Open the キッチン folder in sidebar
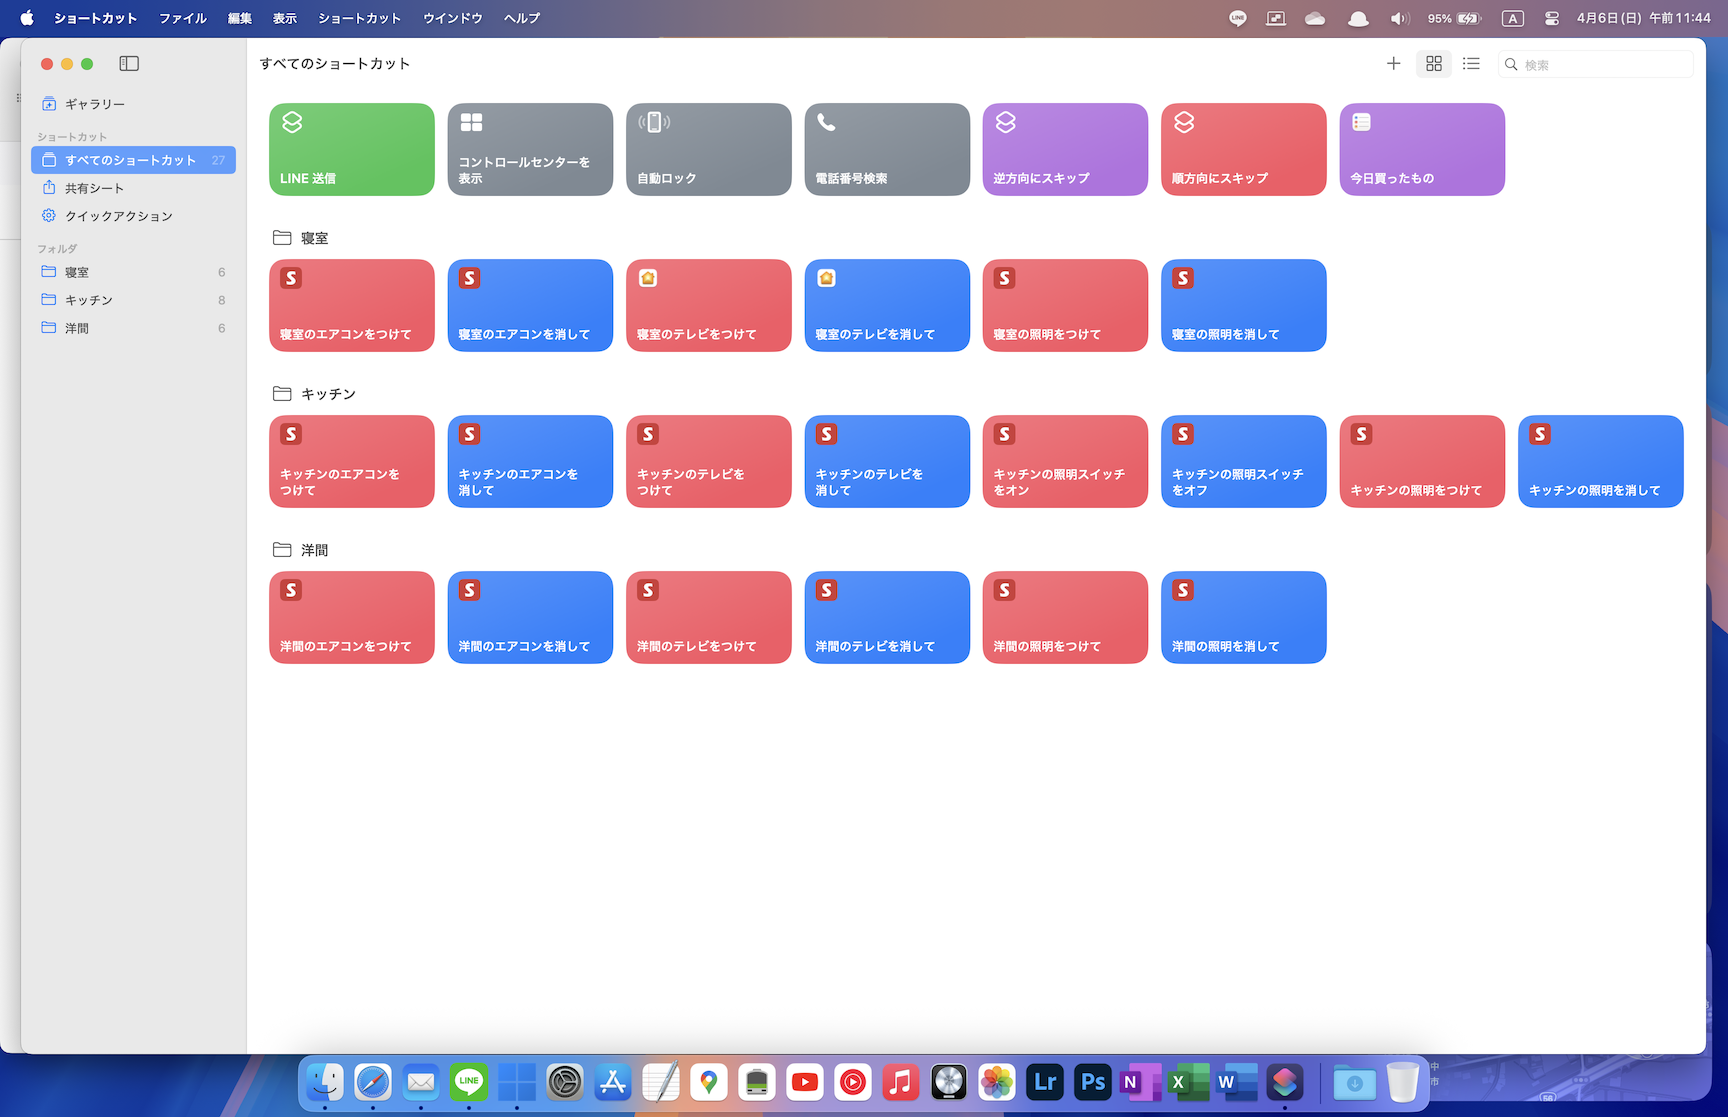1728x1117 pixels. point(88,300)
